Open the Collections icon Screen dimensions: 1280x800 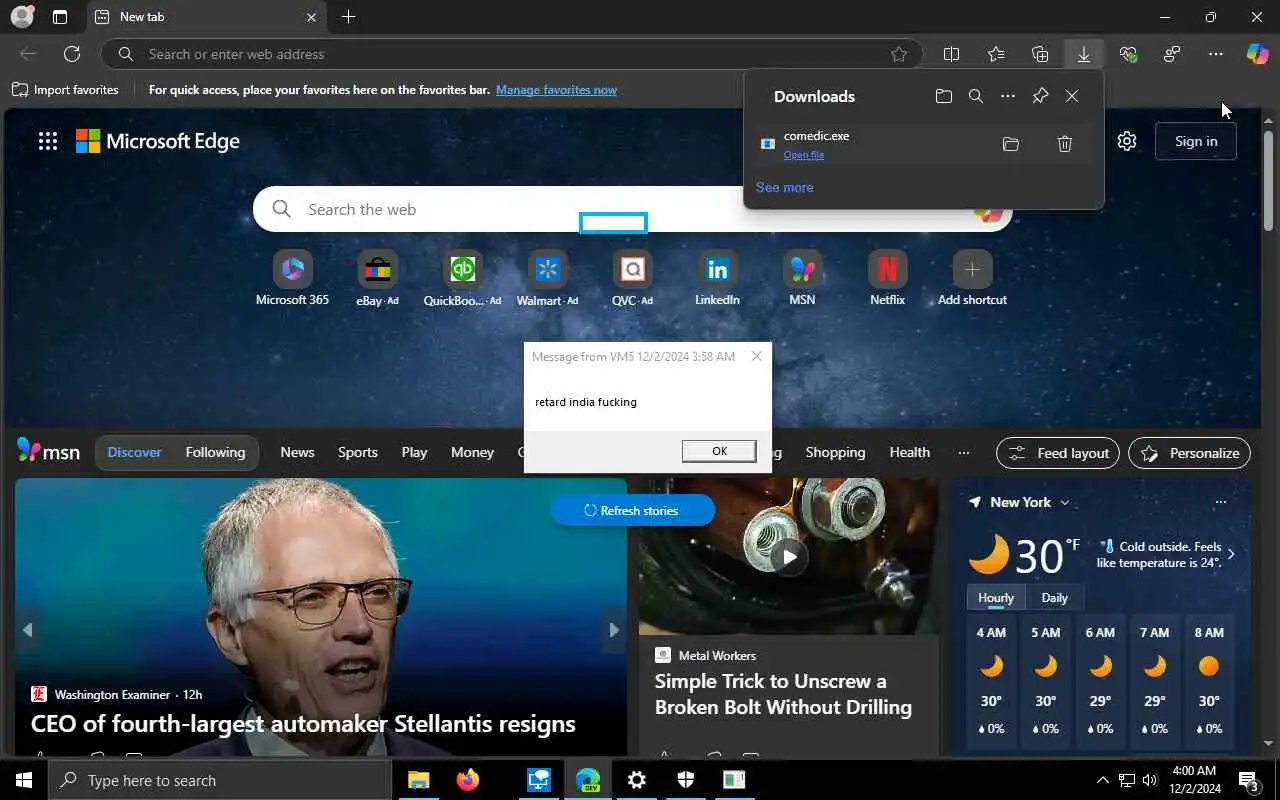1040,54
